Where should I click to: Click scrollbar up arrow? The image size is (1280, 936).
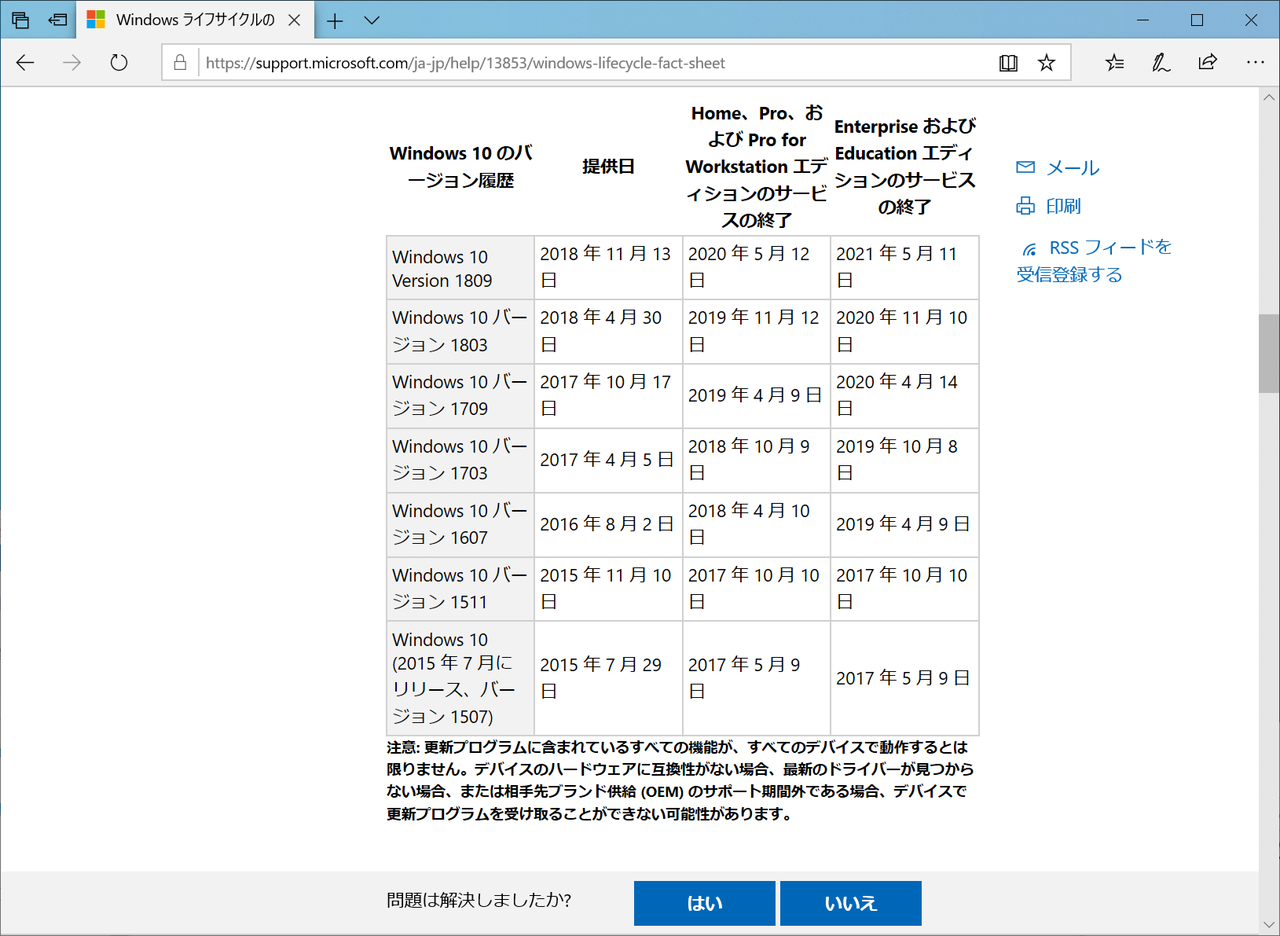1269,96
